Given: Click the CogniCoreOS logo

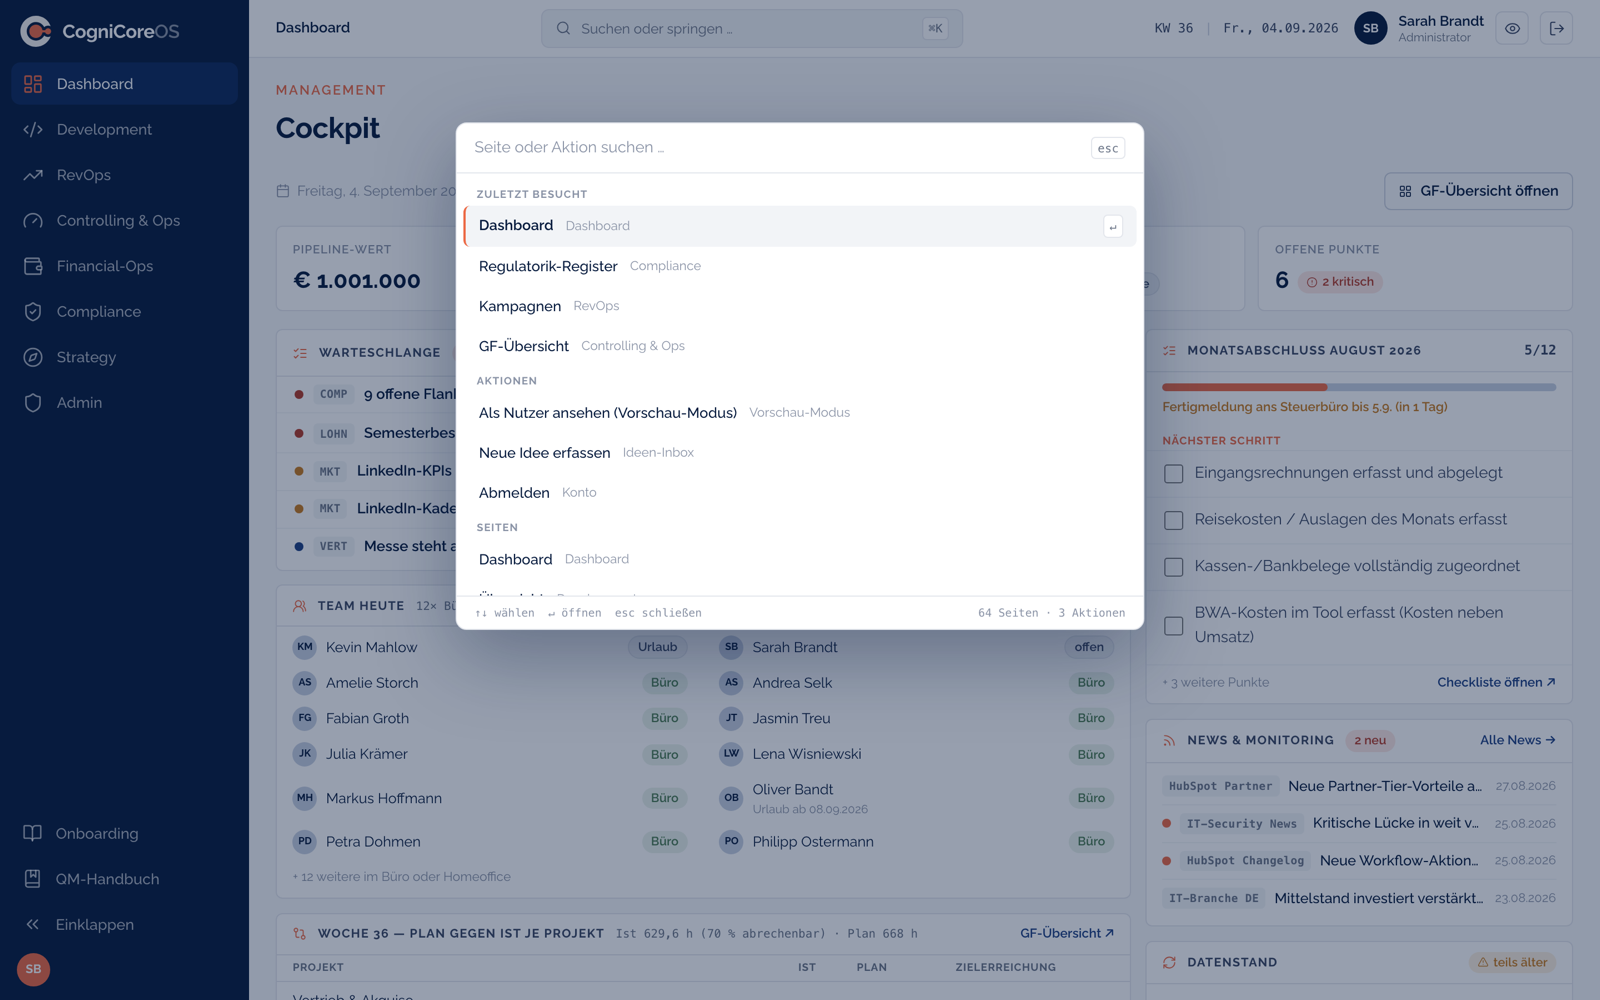Looking at the screenshot, I should (100, 32).
